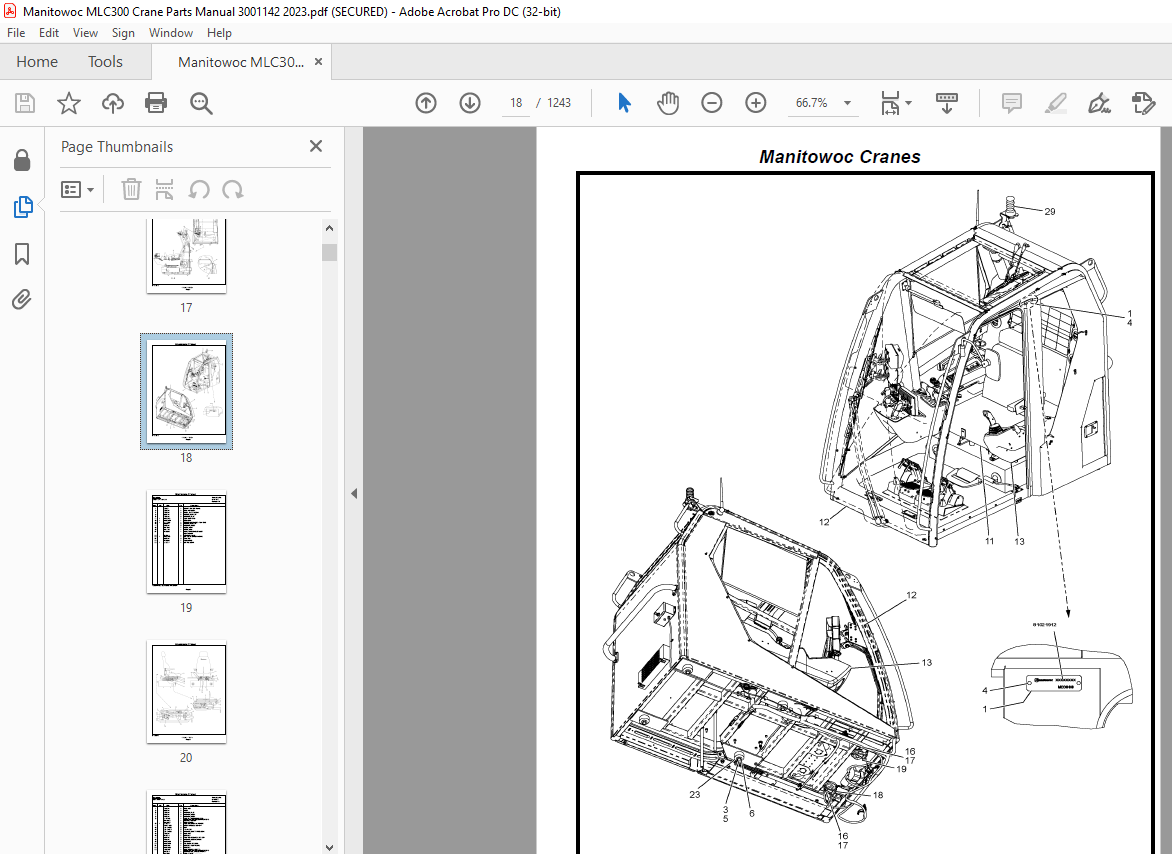Open the page fit options dropdown arrow
Viewport: 1172px width, 854px height.
coord(908,103)
